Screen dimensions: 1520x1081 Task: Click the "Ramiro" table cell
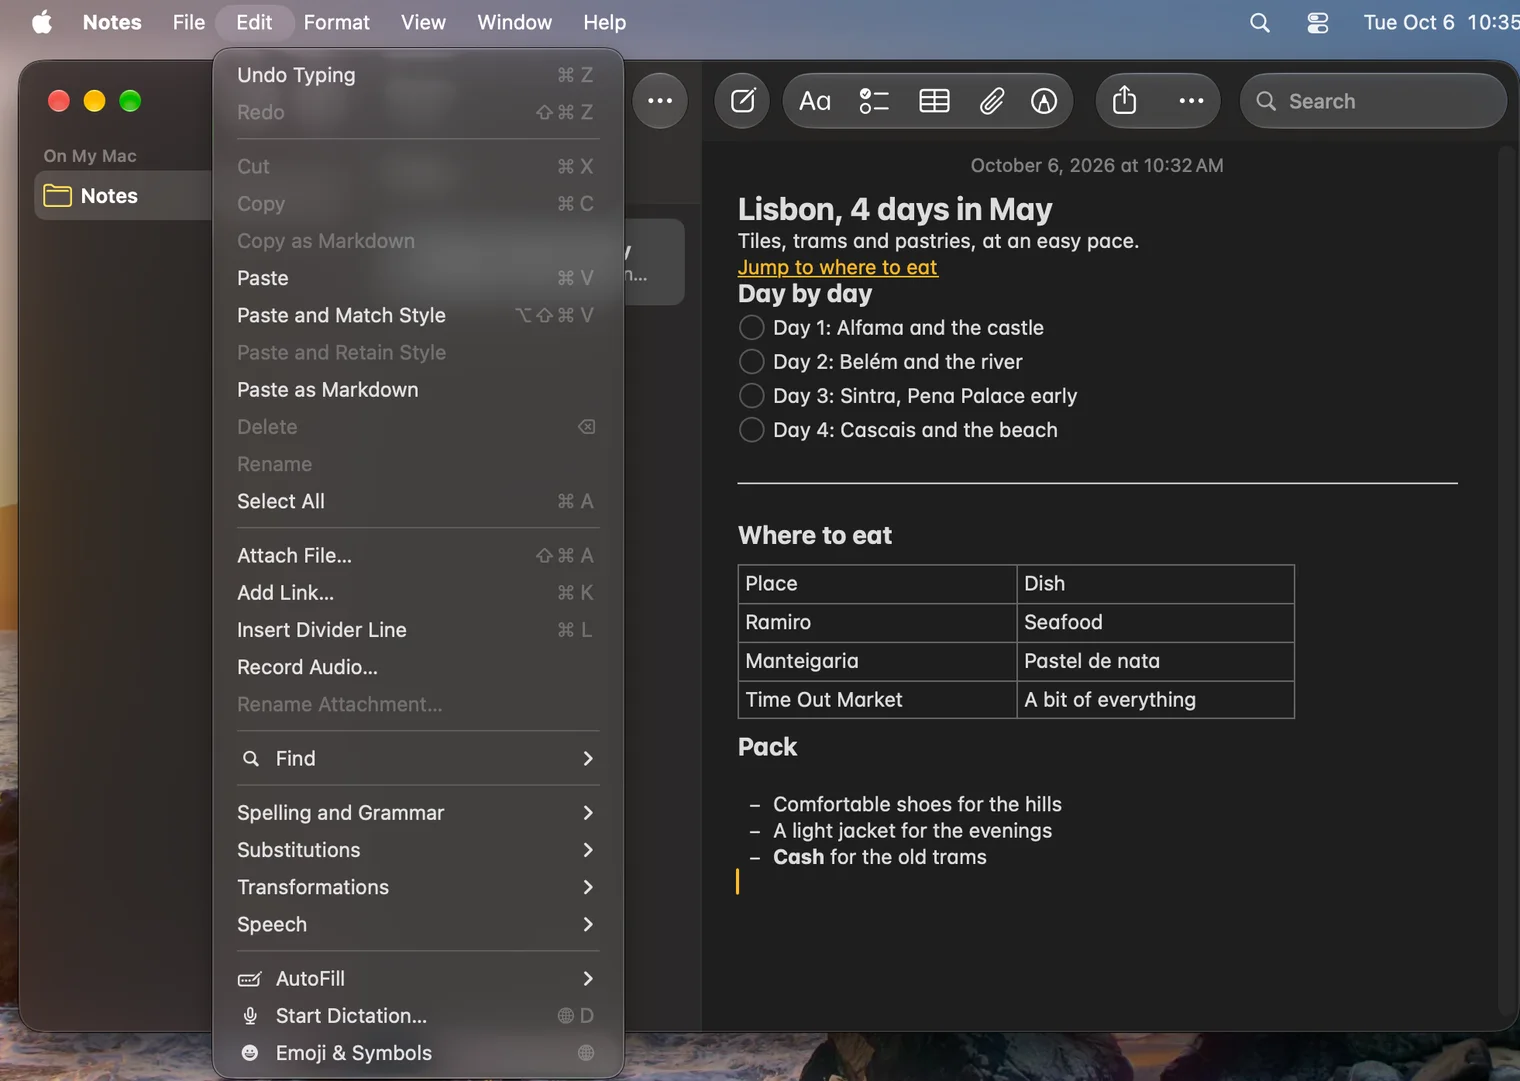pyautogui.click(x=877, y=622)
